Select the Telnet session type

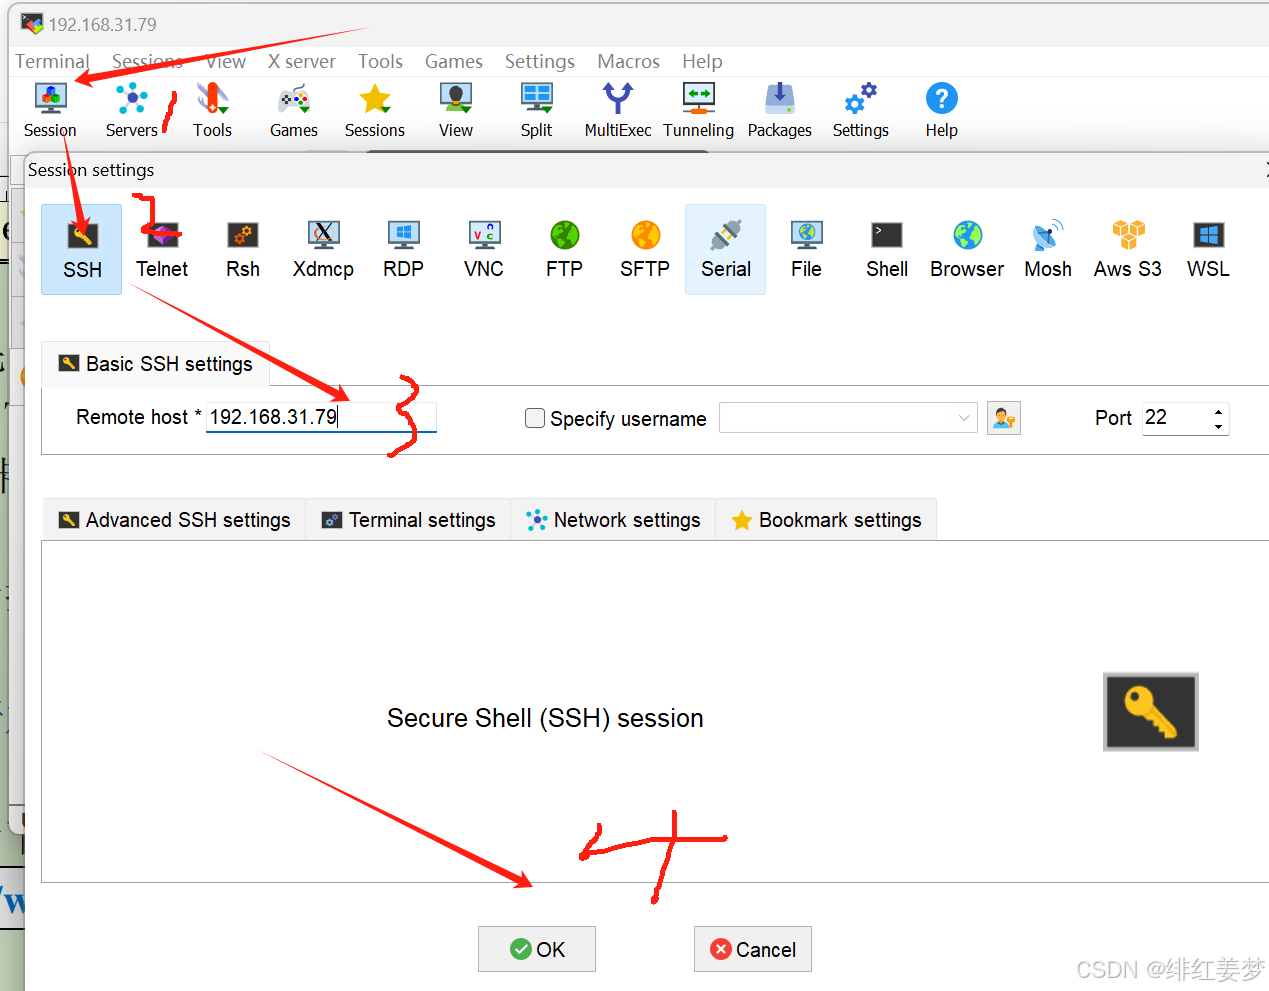(162, 249)
